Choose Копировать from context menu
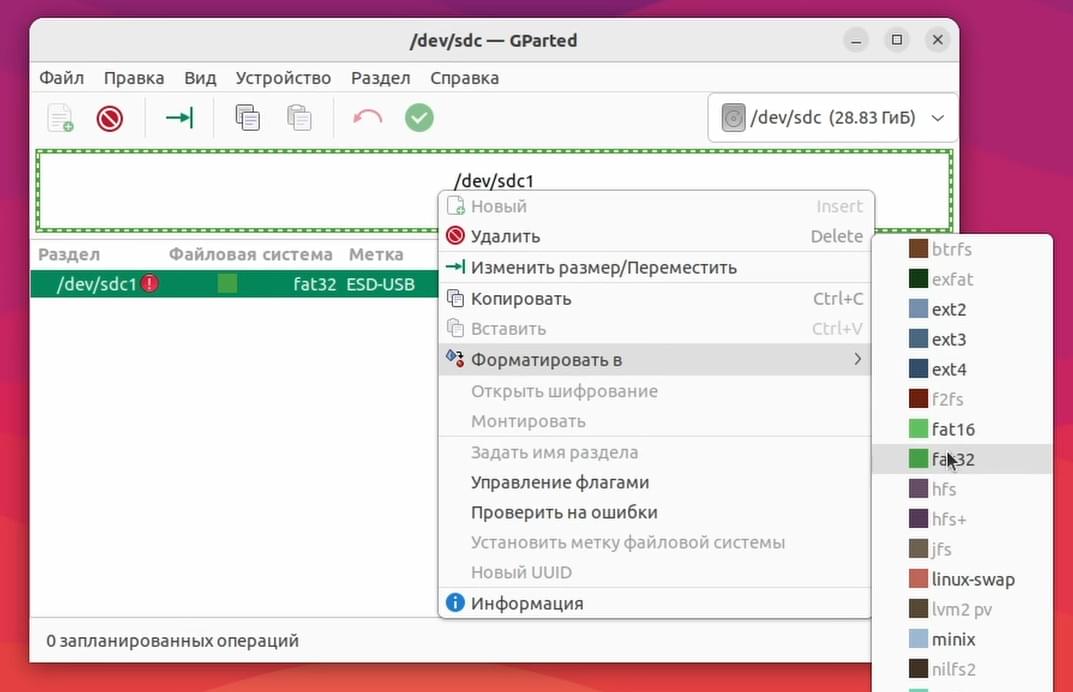1073x692 pixels. tap(656, 298)
